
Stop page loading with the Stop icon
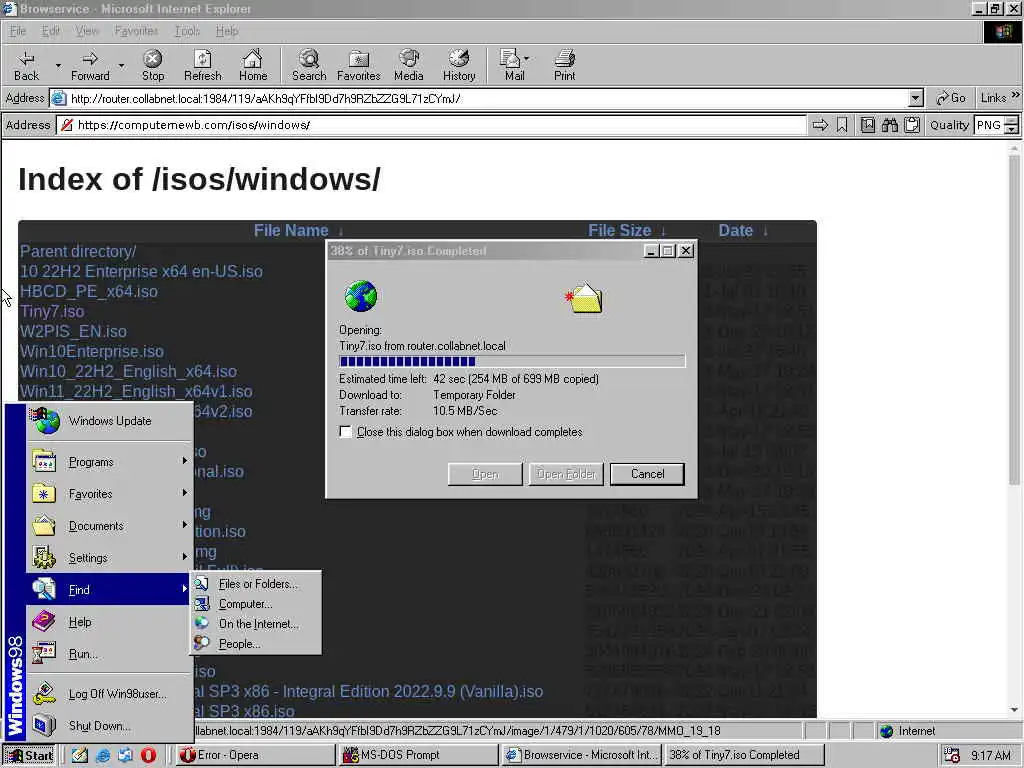[153, 59]
